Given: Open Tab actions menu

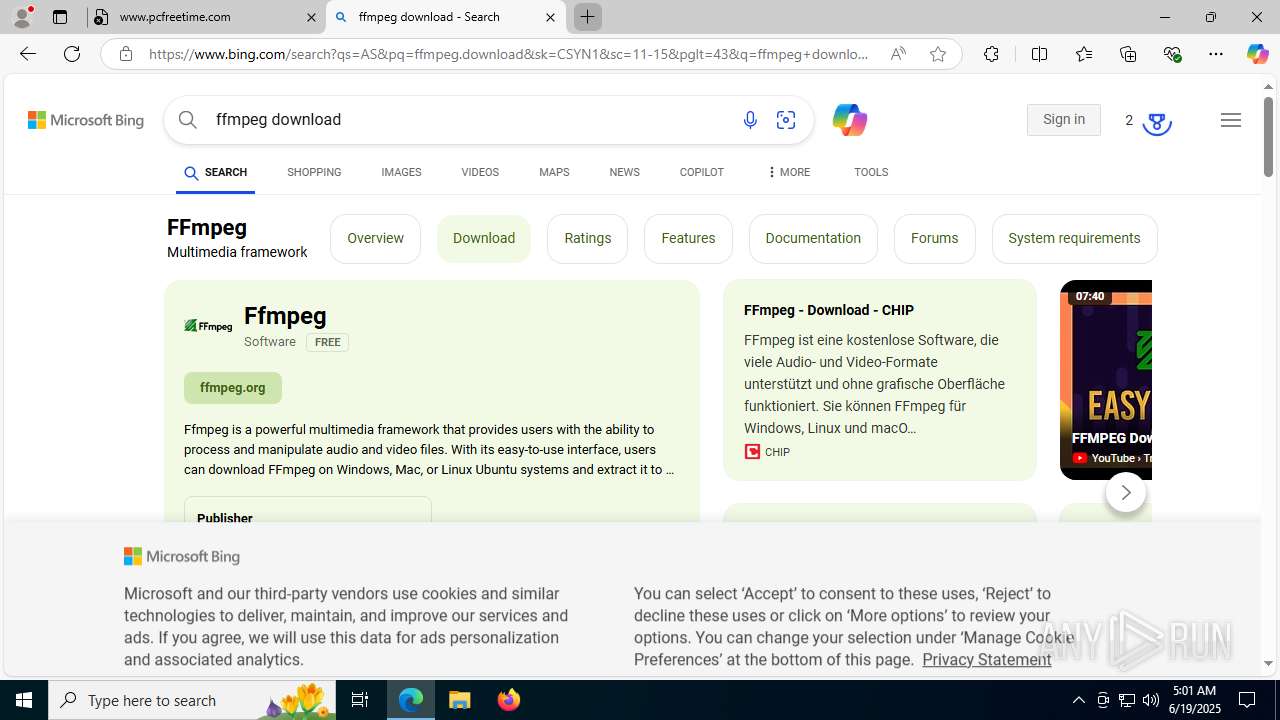Looking at the screenshot, I should click(x=60, y=17).
